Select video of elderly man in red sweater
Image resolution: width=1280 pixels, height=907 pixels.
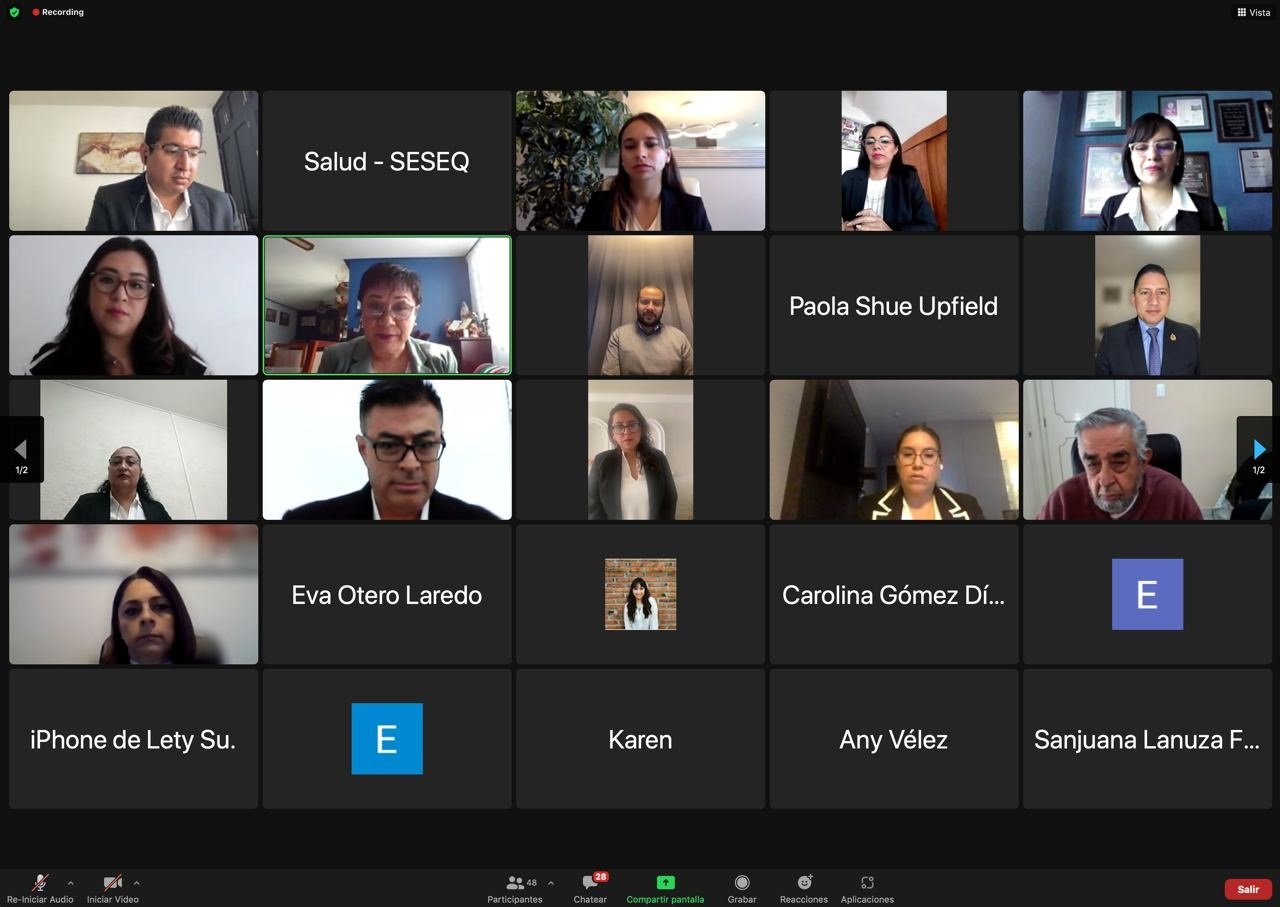[1147, 450]
